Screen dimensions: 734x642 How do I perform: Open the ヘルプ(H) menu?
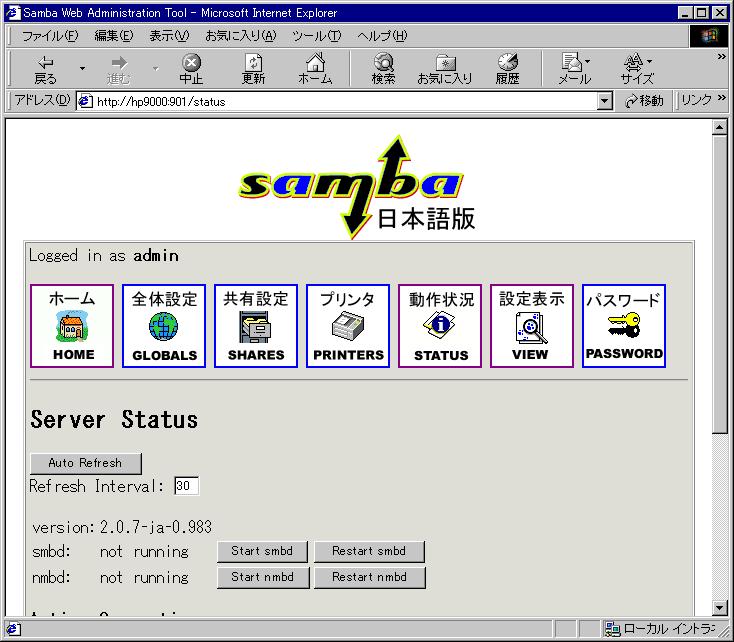tap(382, 36)
